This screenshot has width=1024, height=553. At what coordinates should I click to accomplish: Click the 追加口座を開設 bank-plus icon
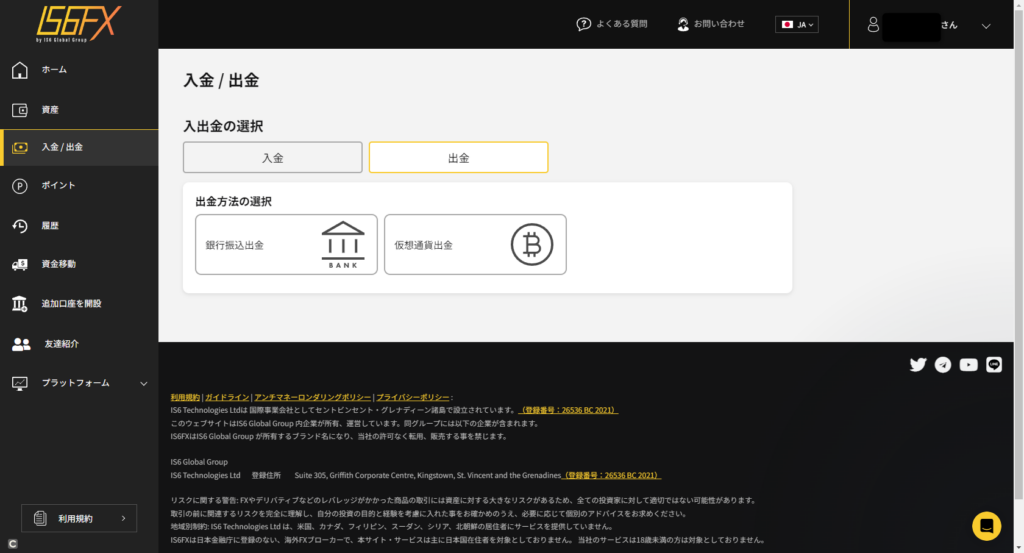point(20,304)
